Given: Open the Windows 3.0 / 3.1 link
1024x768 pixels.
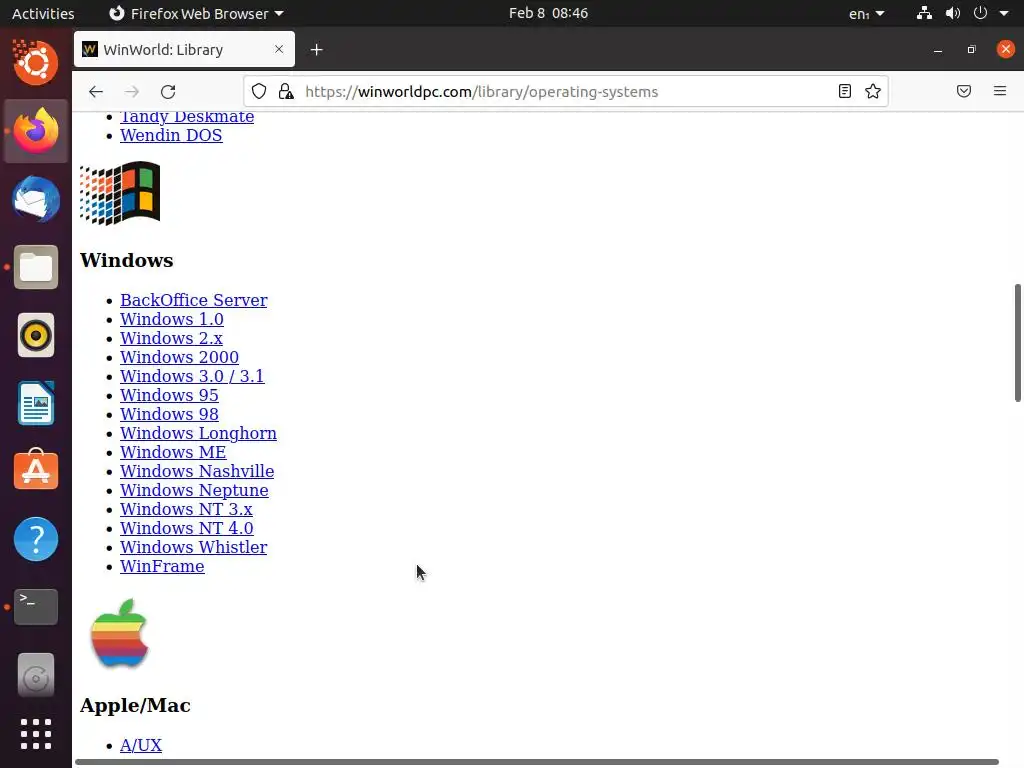Looking at the screenshot, I should 192,376.
